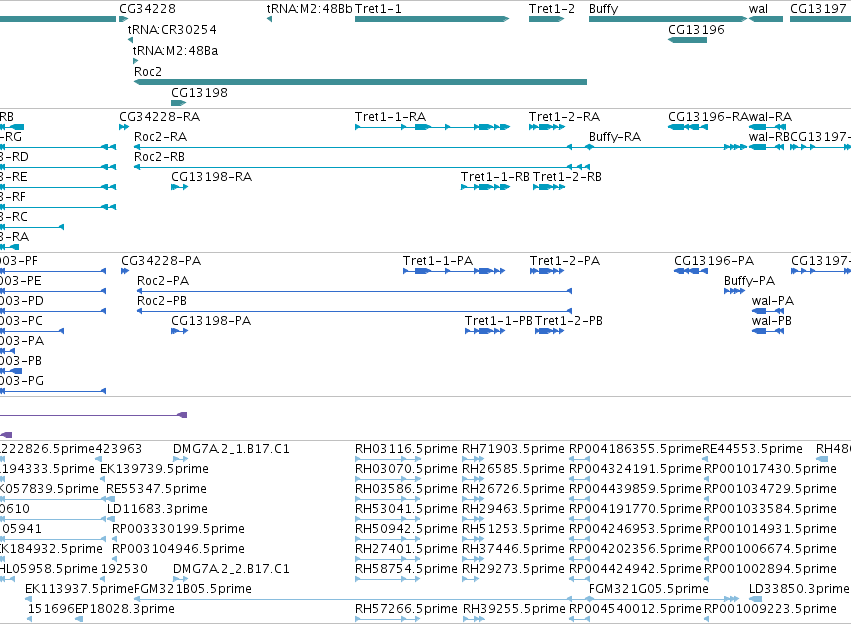This screenshot has height=624, width=851.
Task: Select LD33850.3prime EST label
Action: coord(799,589)
